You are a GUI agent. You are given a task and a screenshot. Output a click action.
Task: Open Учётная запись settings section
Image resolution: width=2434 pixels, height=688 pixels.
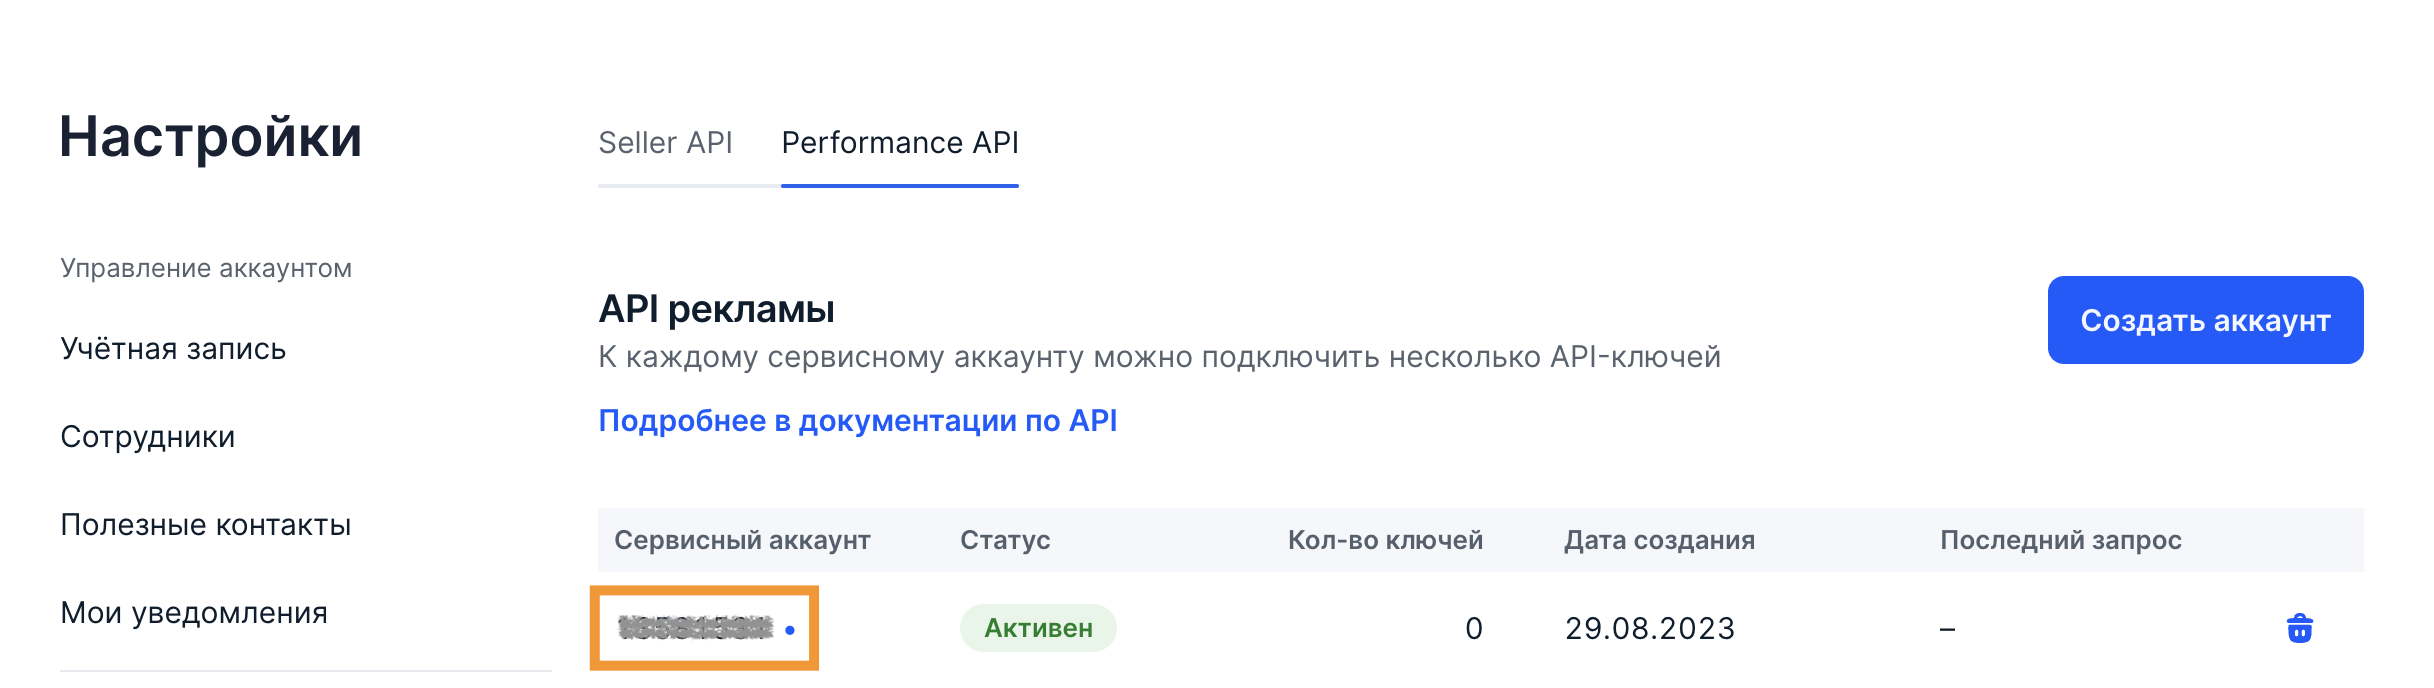click(x=173, y=349)
